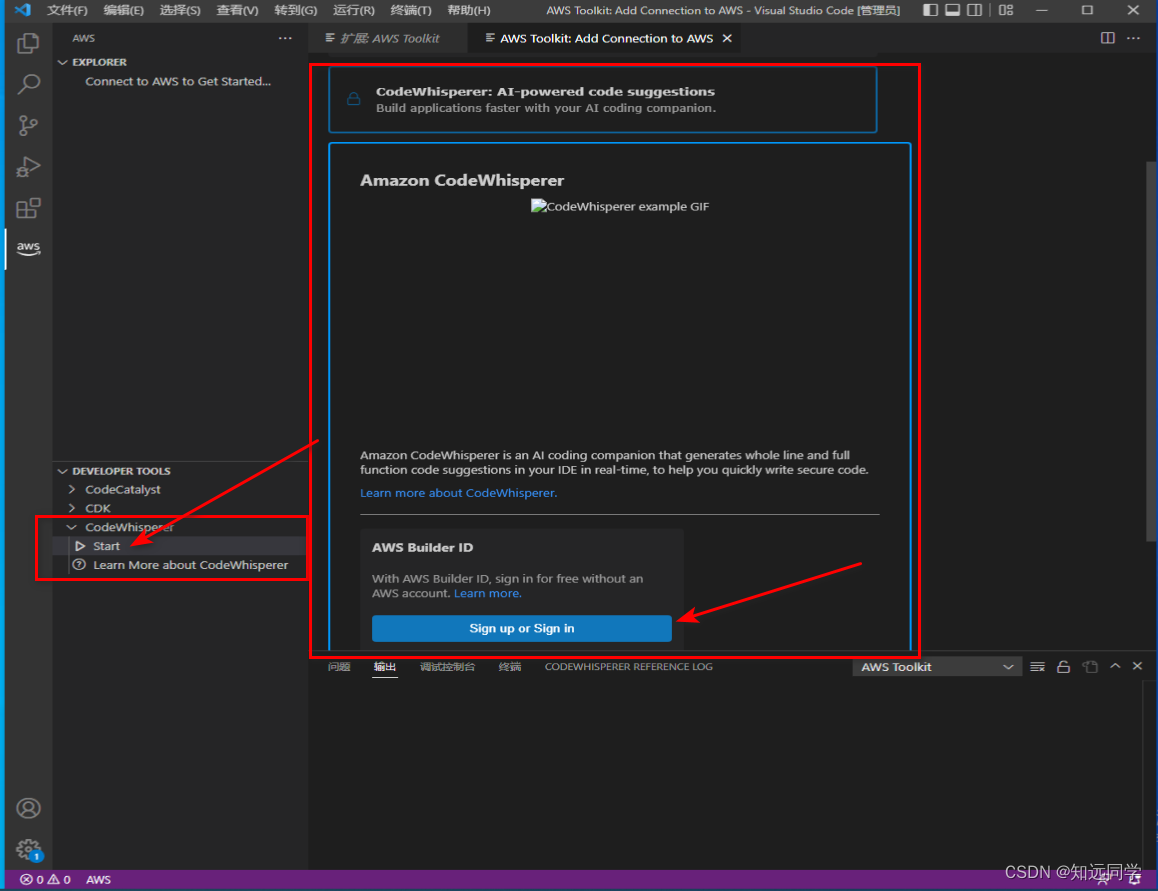This screenshot has height=891, width=1158.
Task: Expand the CodeCatalyst tree node
Action: tap(72, 489)
